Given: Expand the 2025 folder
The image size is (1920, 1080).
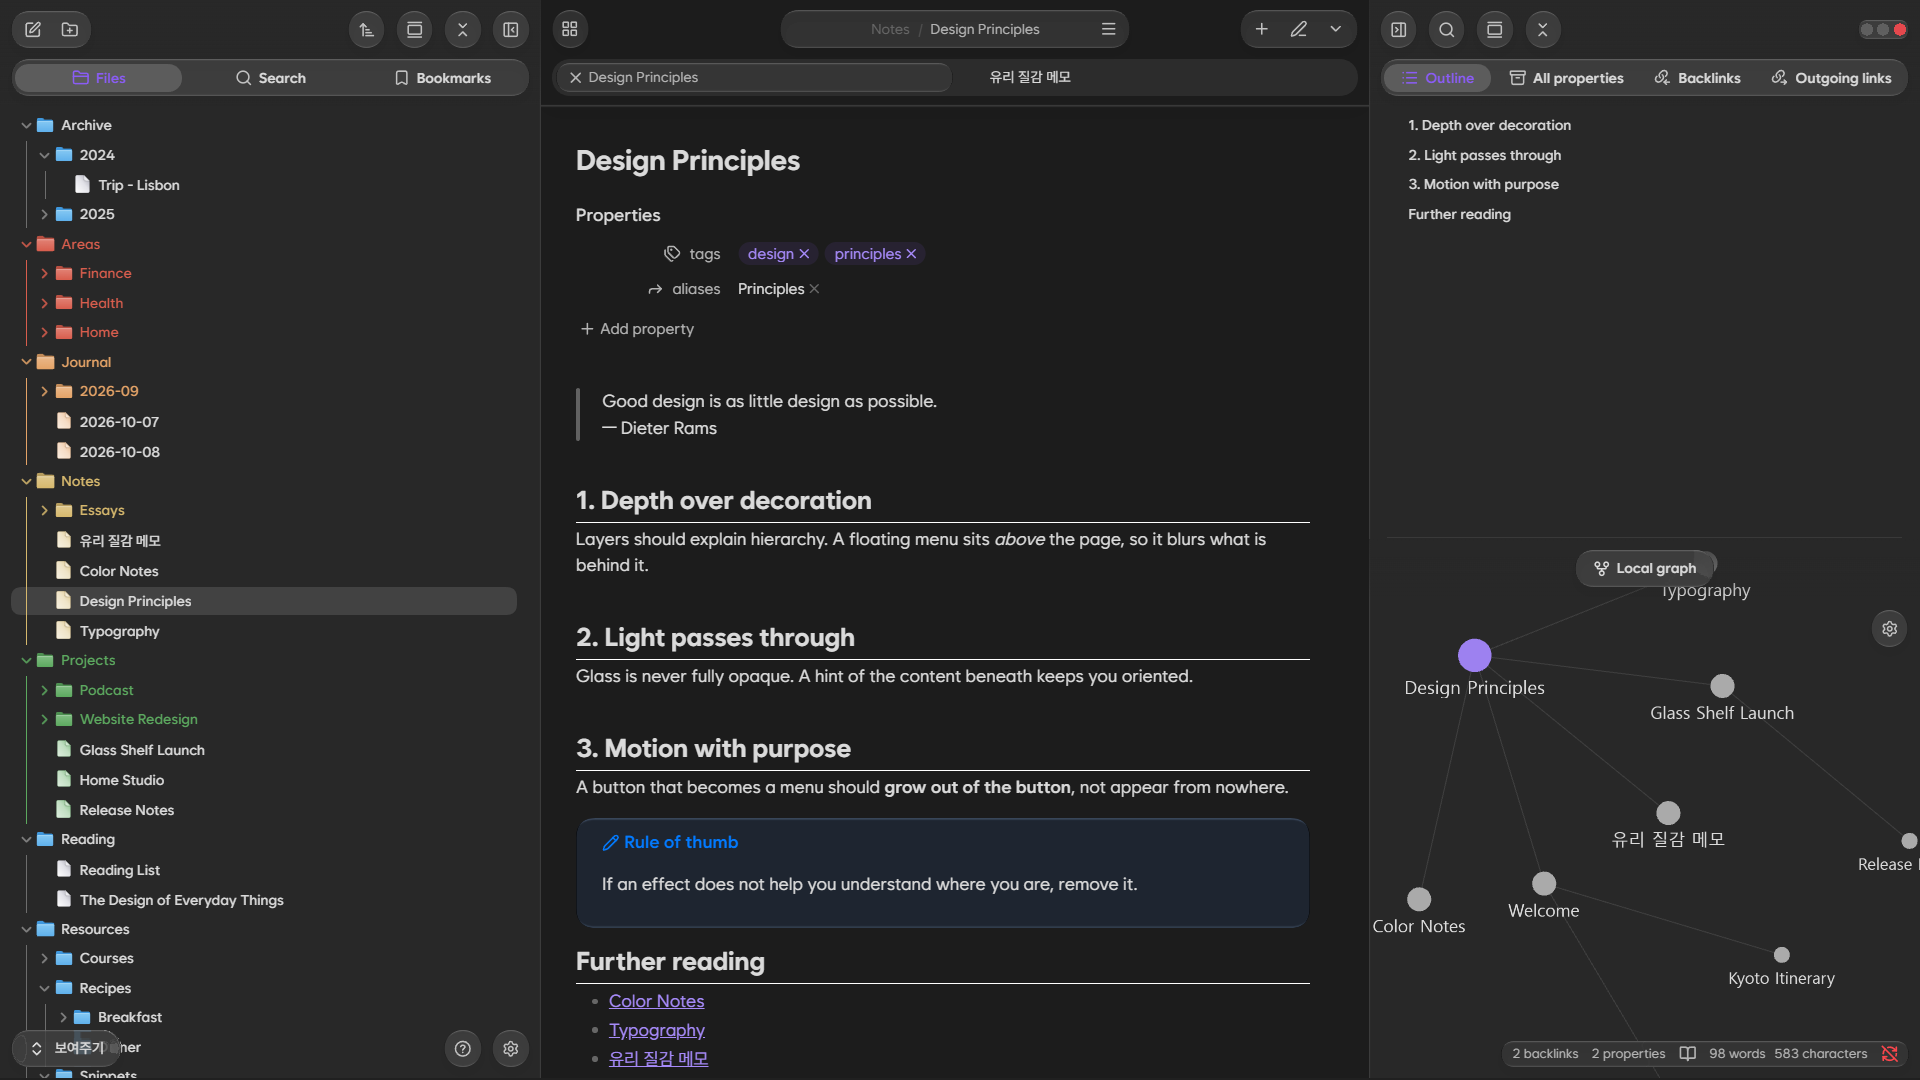Looking at the screenshot, I should click(x=44, y=215).
